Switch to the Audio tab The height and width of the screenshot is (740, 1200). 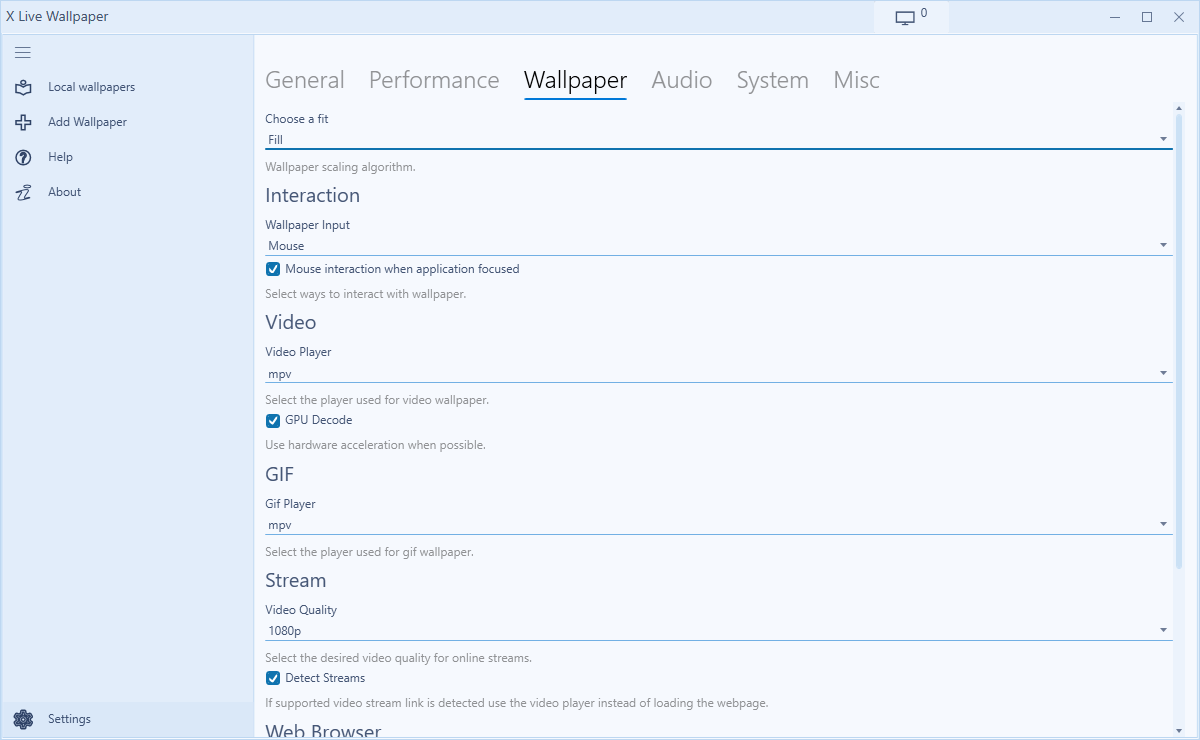[x=681, y=80]
